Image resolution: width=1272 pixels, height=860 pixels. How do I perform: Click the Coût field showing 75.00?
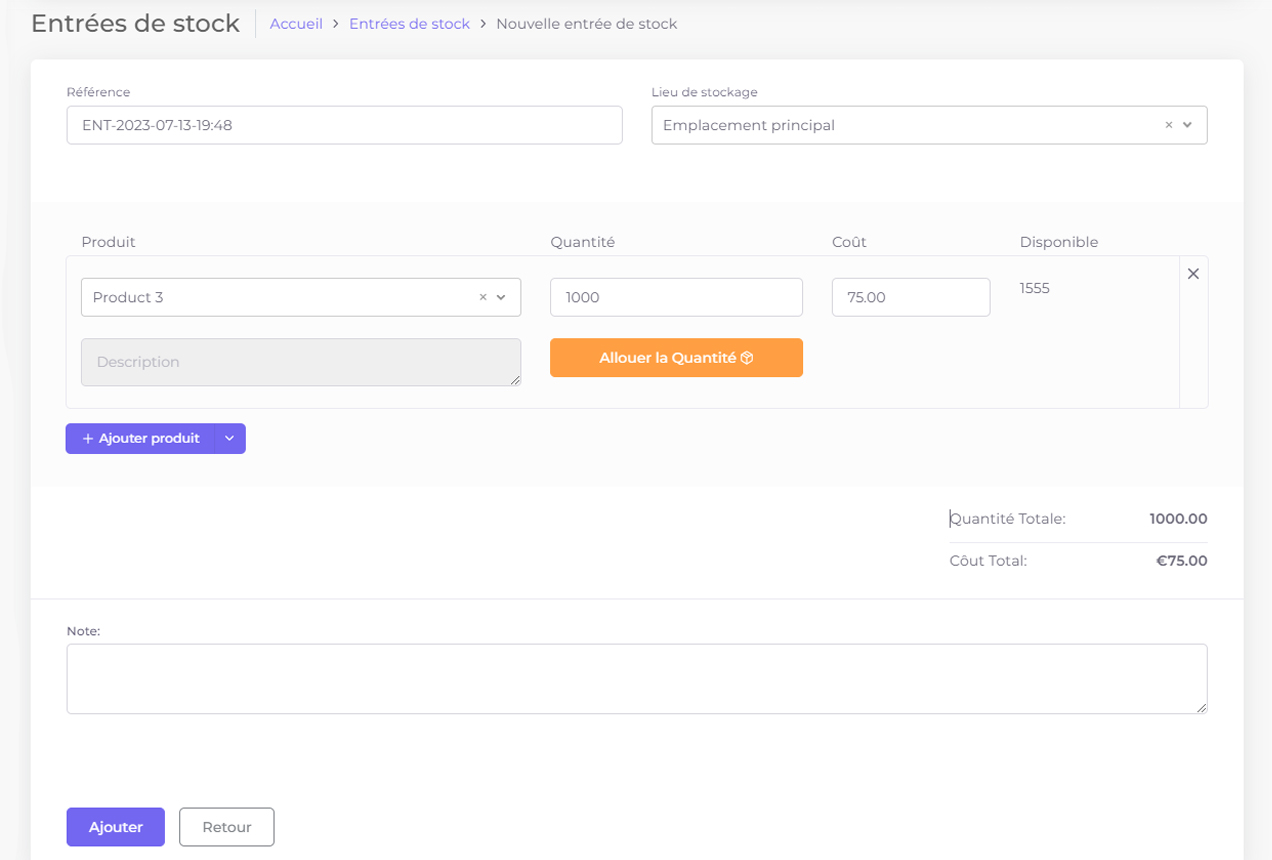click(x=910, y=298)
